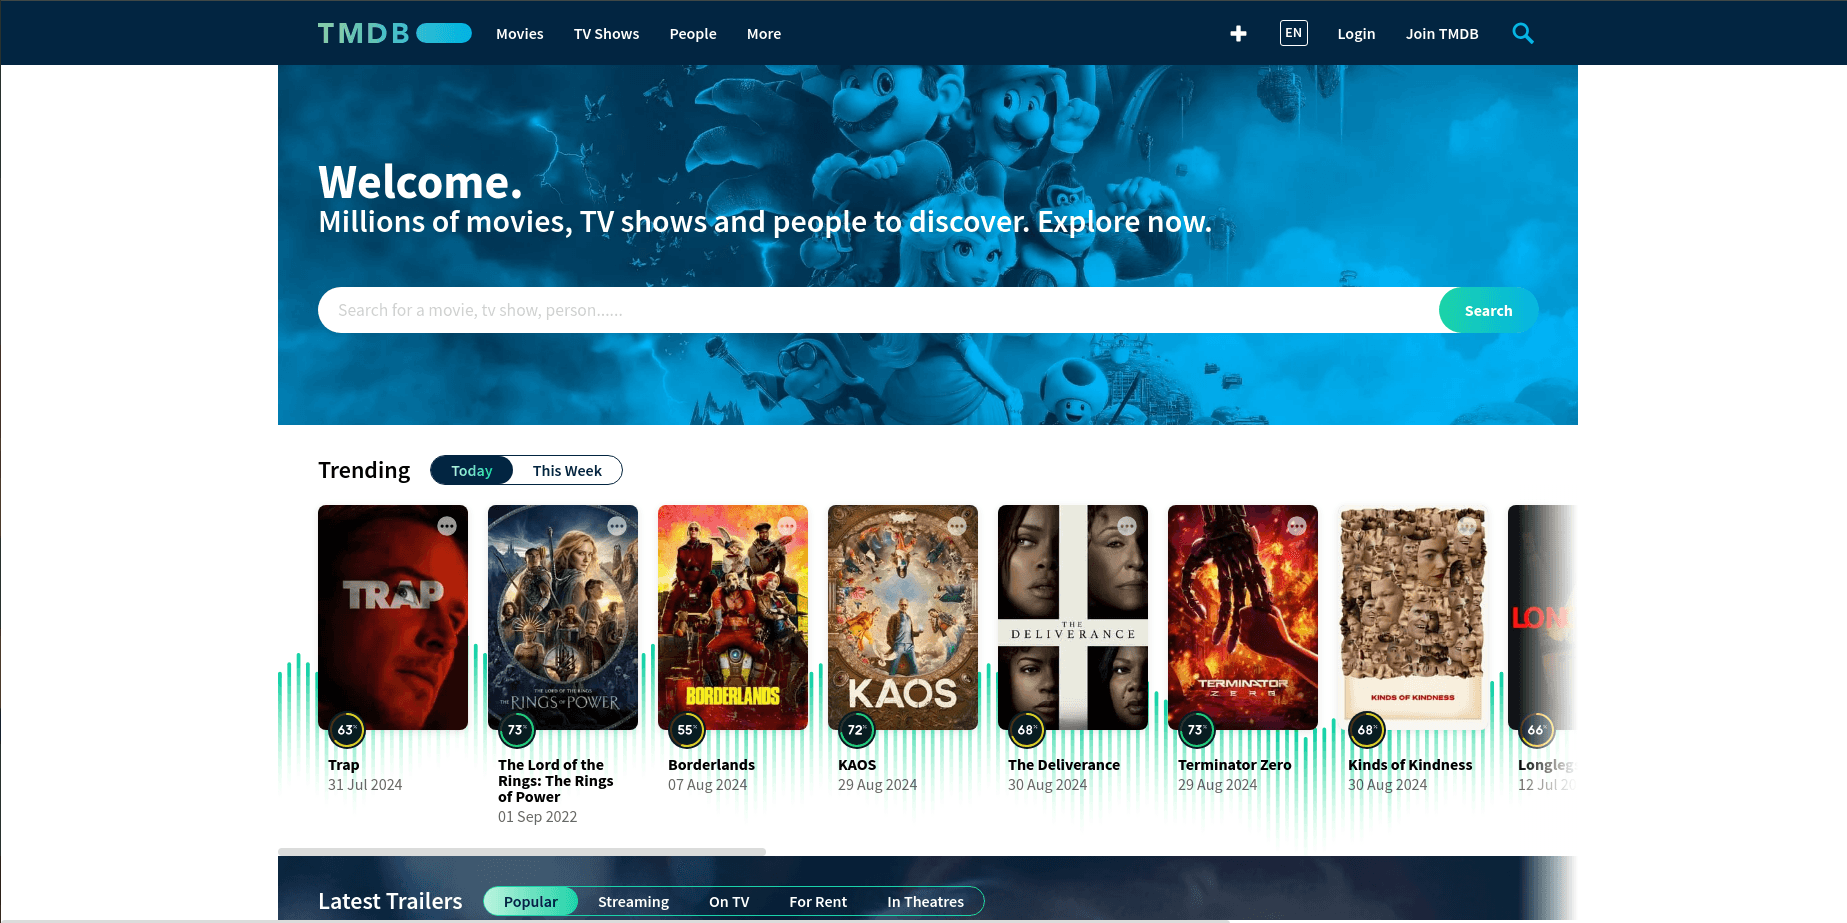
Task: Select the Popular trailers tab
Action: pos(531,902)
